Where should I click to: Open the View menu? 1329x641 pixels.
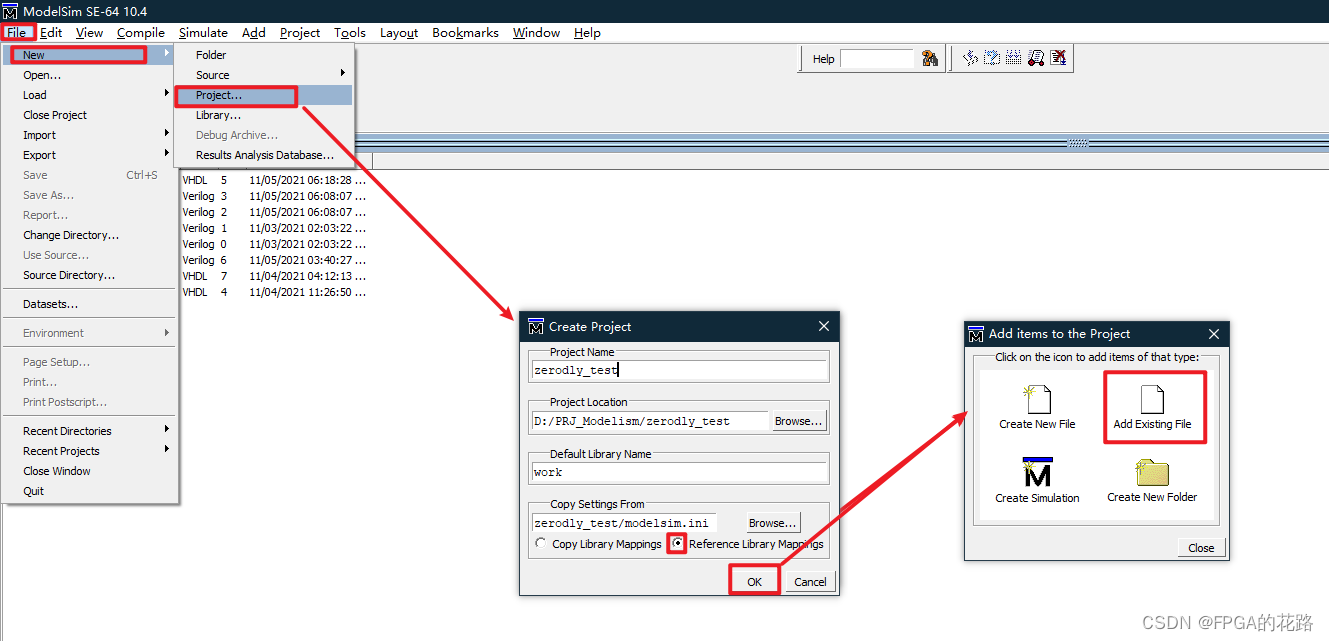pos(89,32)
